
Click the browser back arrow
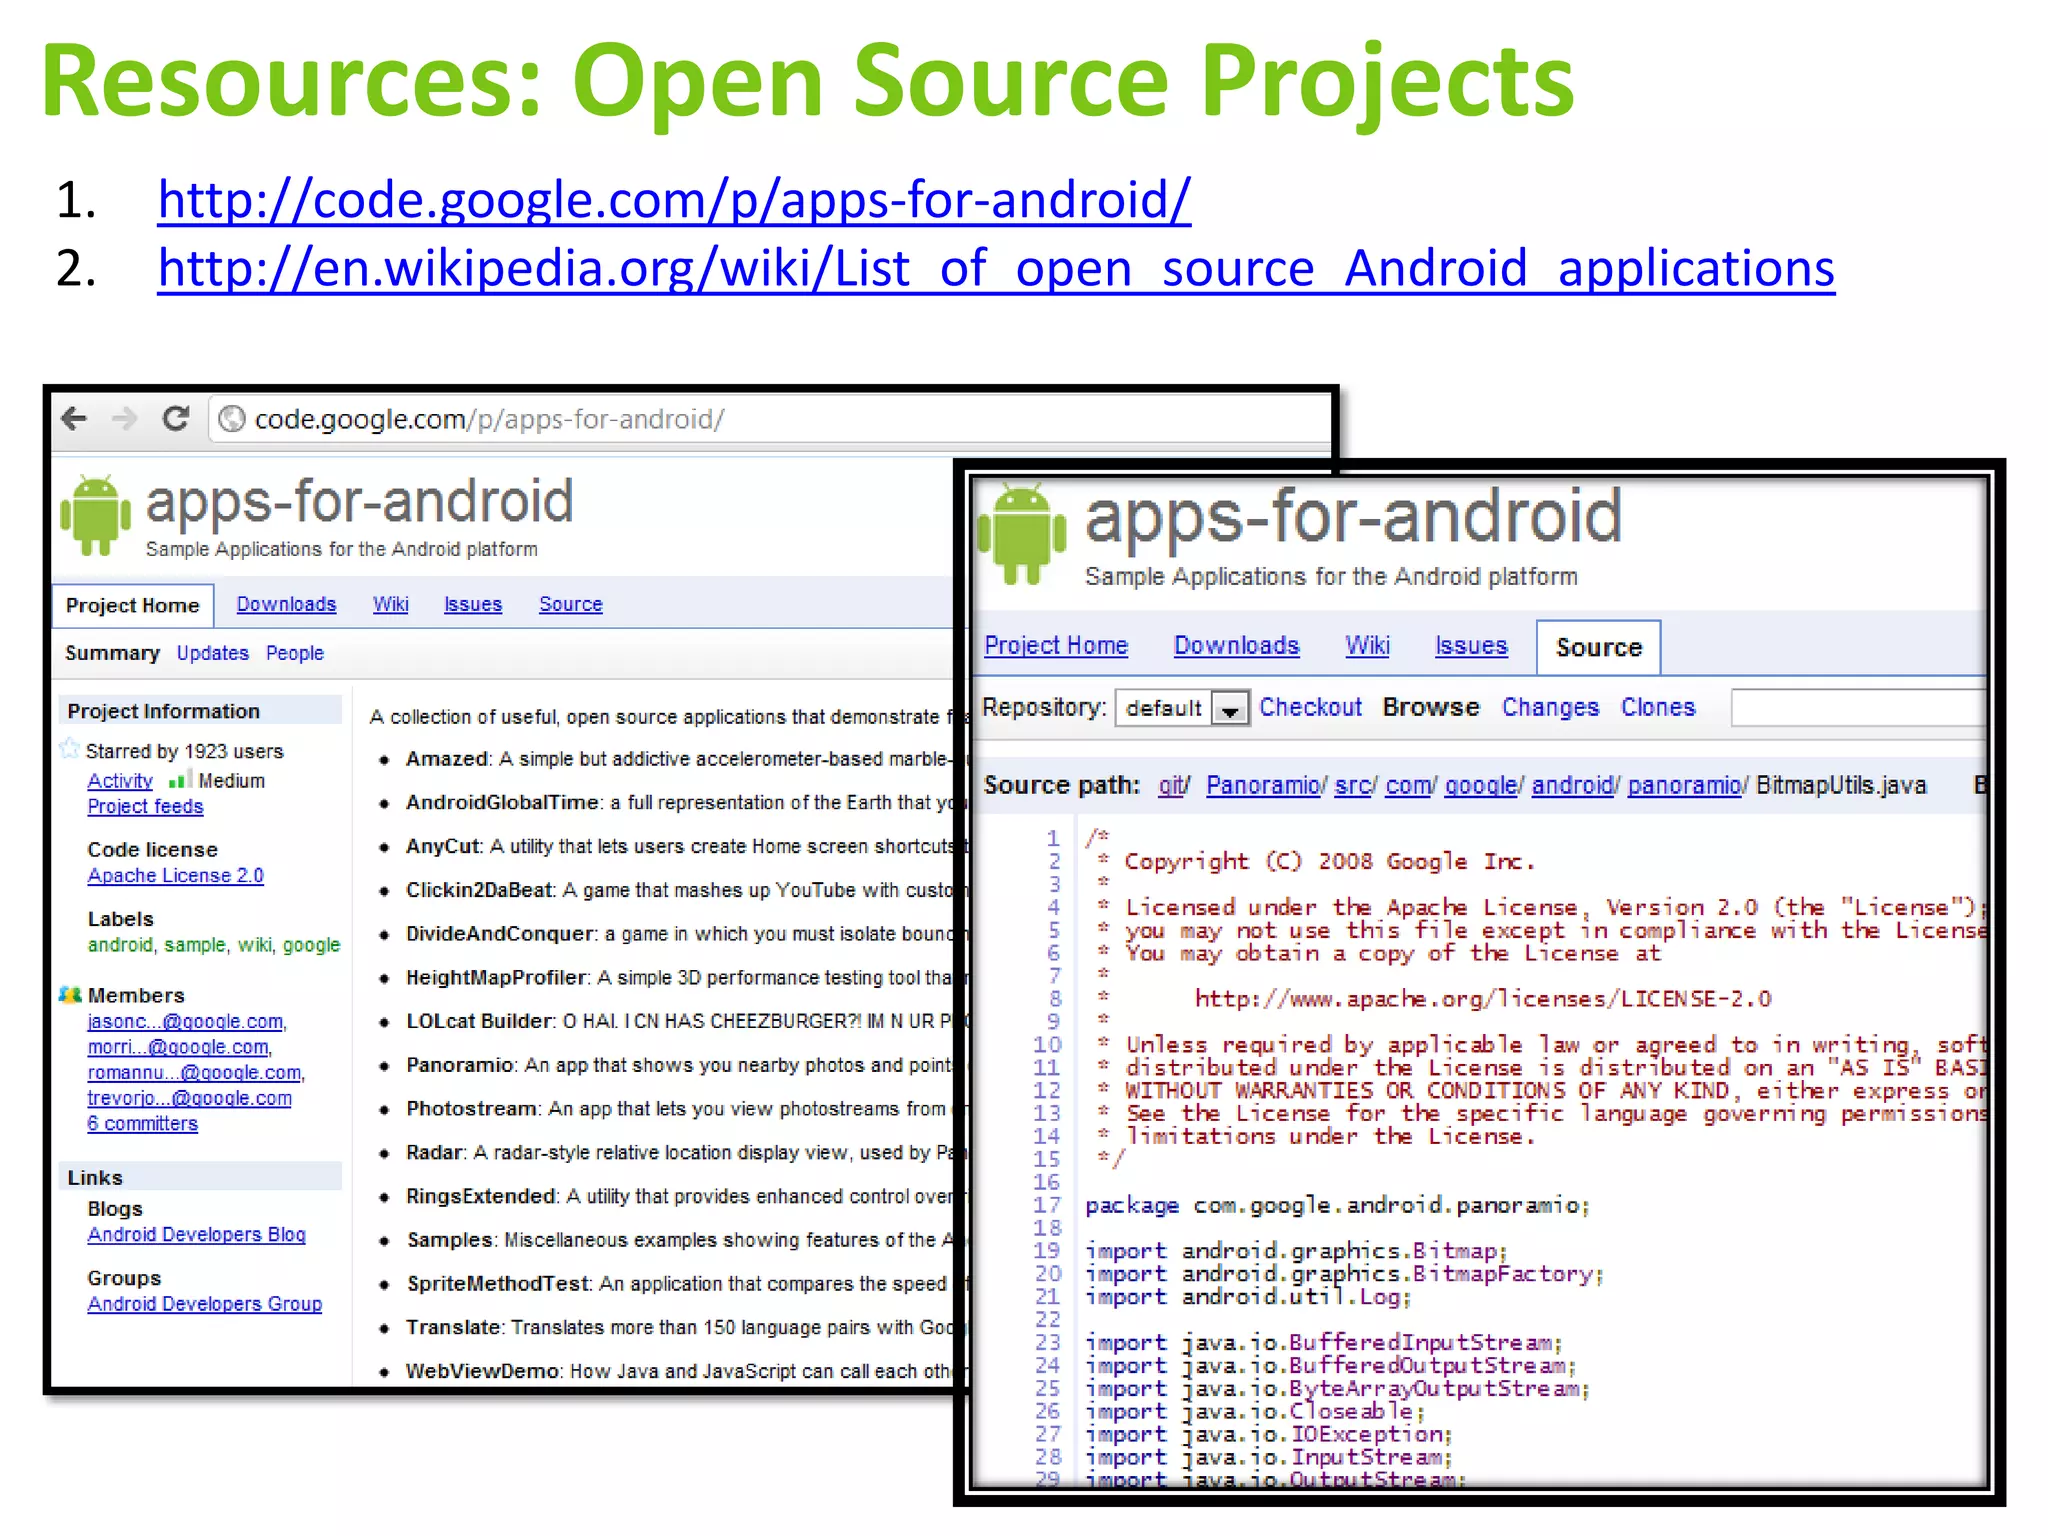74,418
